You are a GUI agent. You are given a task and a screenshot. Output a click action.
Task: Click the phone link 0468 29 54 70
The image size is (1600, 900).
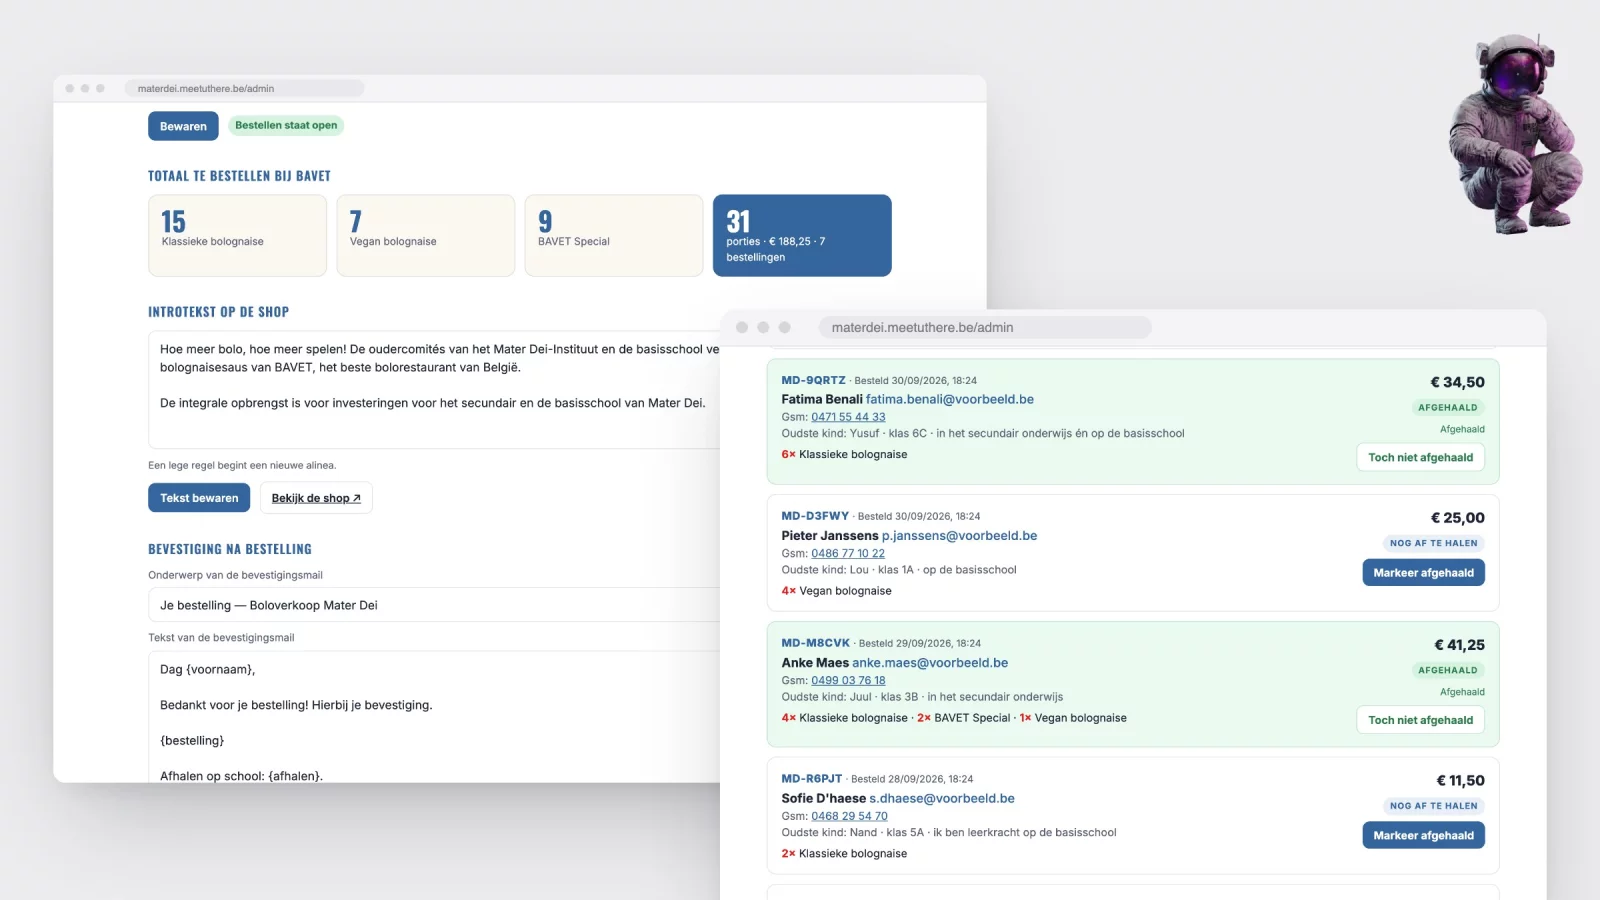point(849,816)
